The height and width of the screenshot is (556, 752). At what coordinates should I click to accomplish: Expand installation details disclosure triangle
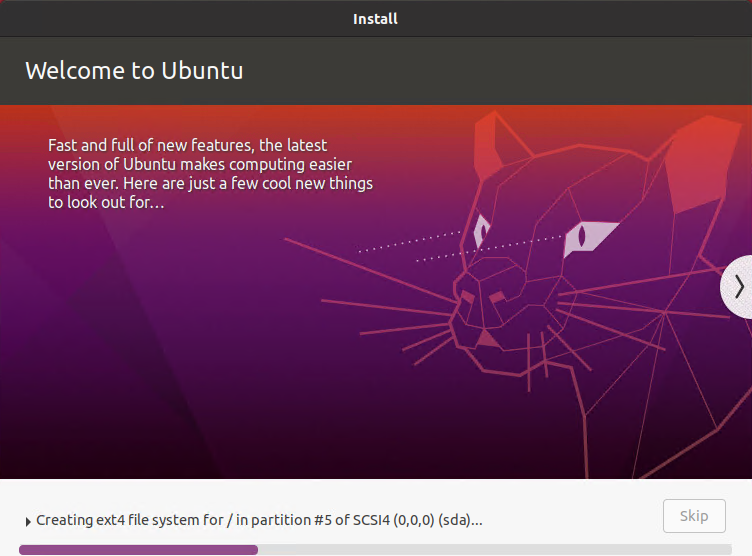click(x=28, y=521)
